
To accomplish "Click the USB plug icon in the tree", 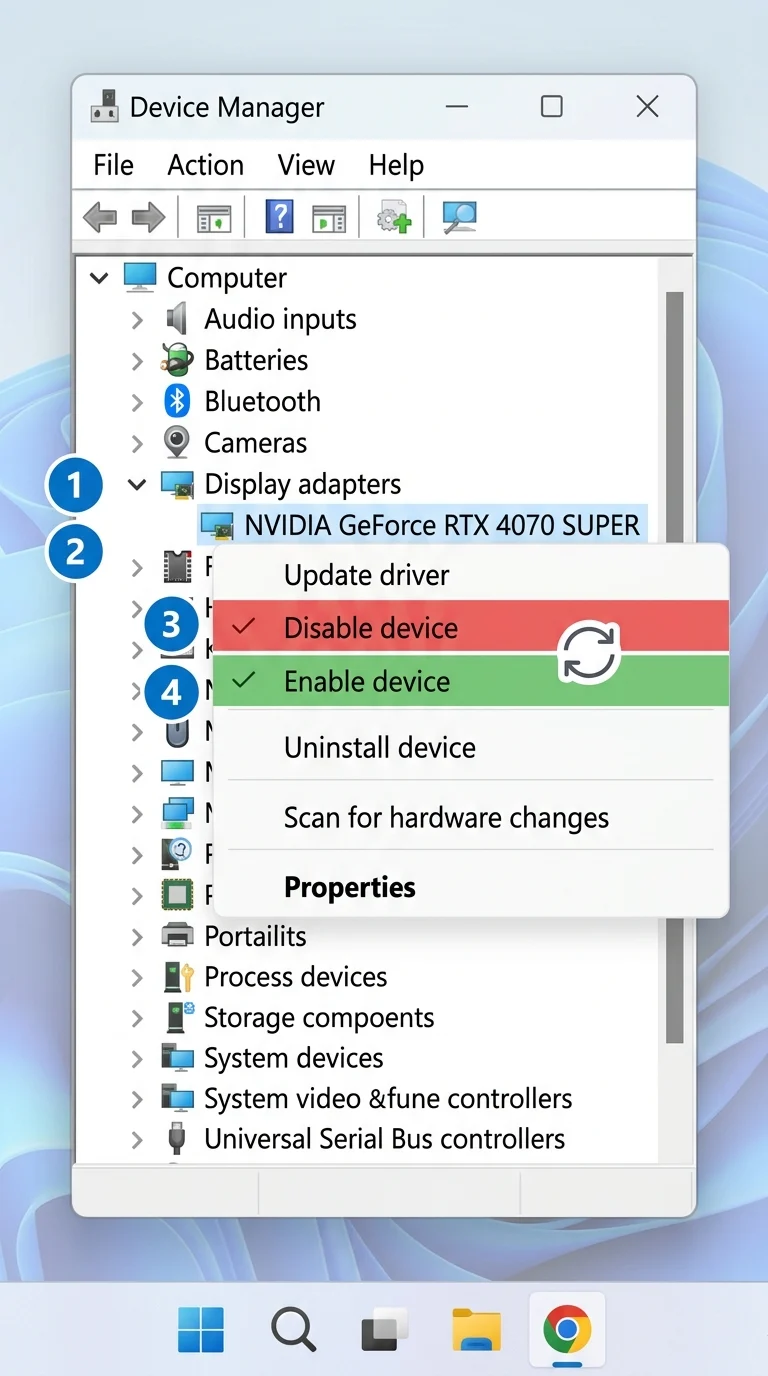I will click(x=177, y=1139).
